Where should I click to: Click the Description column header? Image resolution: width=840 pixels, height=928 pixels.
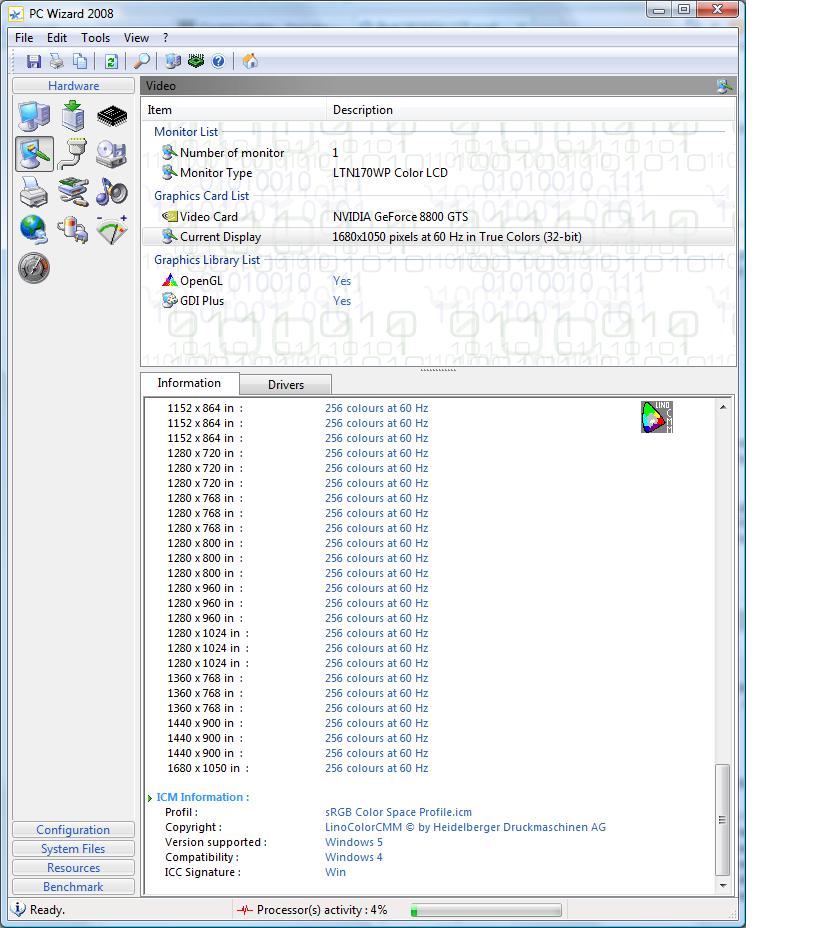tap(531, 109)
